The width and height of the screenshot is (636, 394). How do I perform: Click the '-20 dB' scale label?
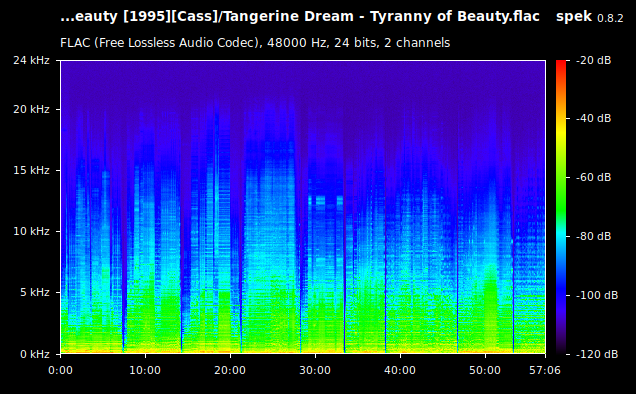(x=593, y=60)
